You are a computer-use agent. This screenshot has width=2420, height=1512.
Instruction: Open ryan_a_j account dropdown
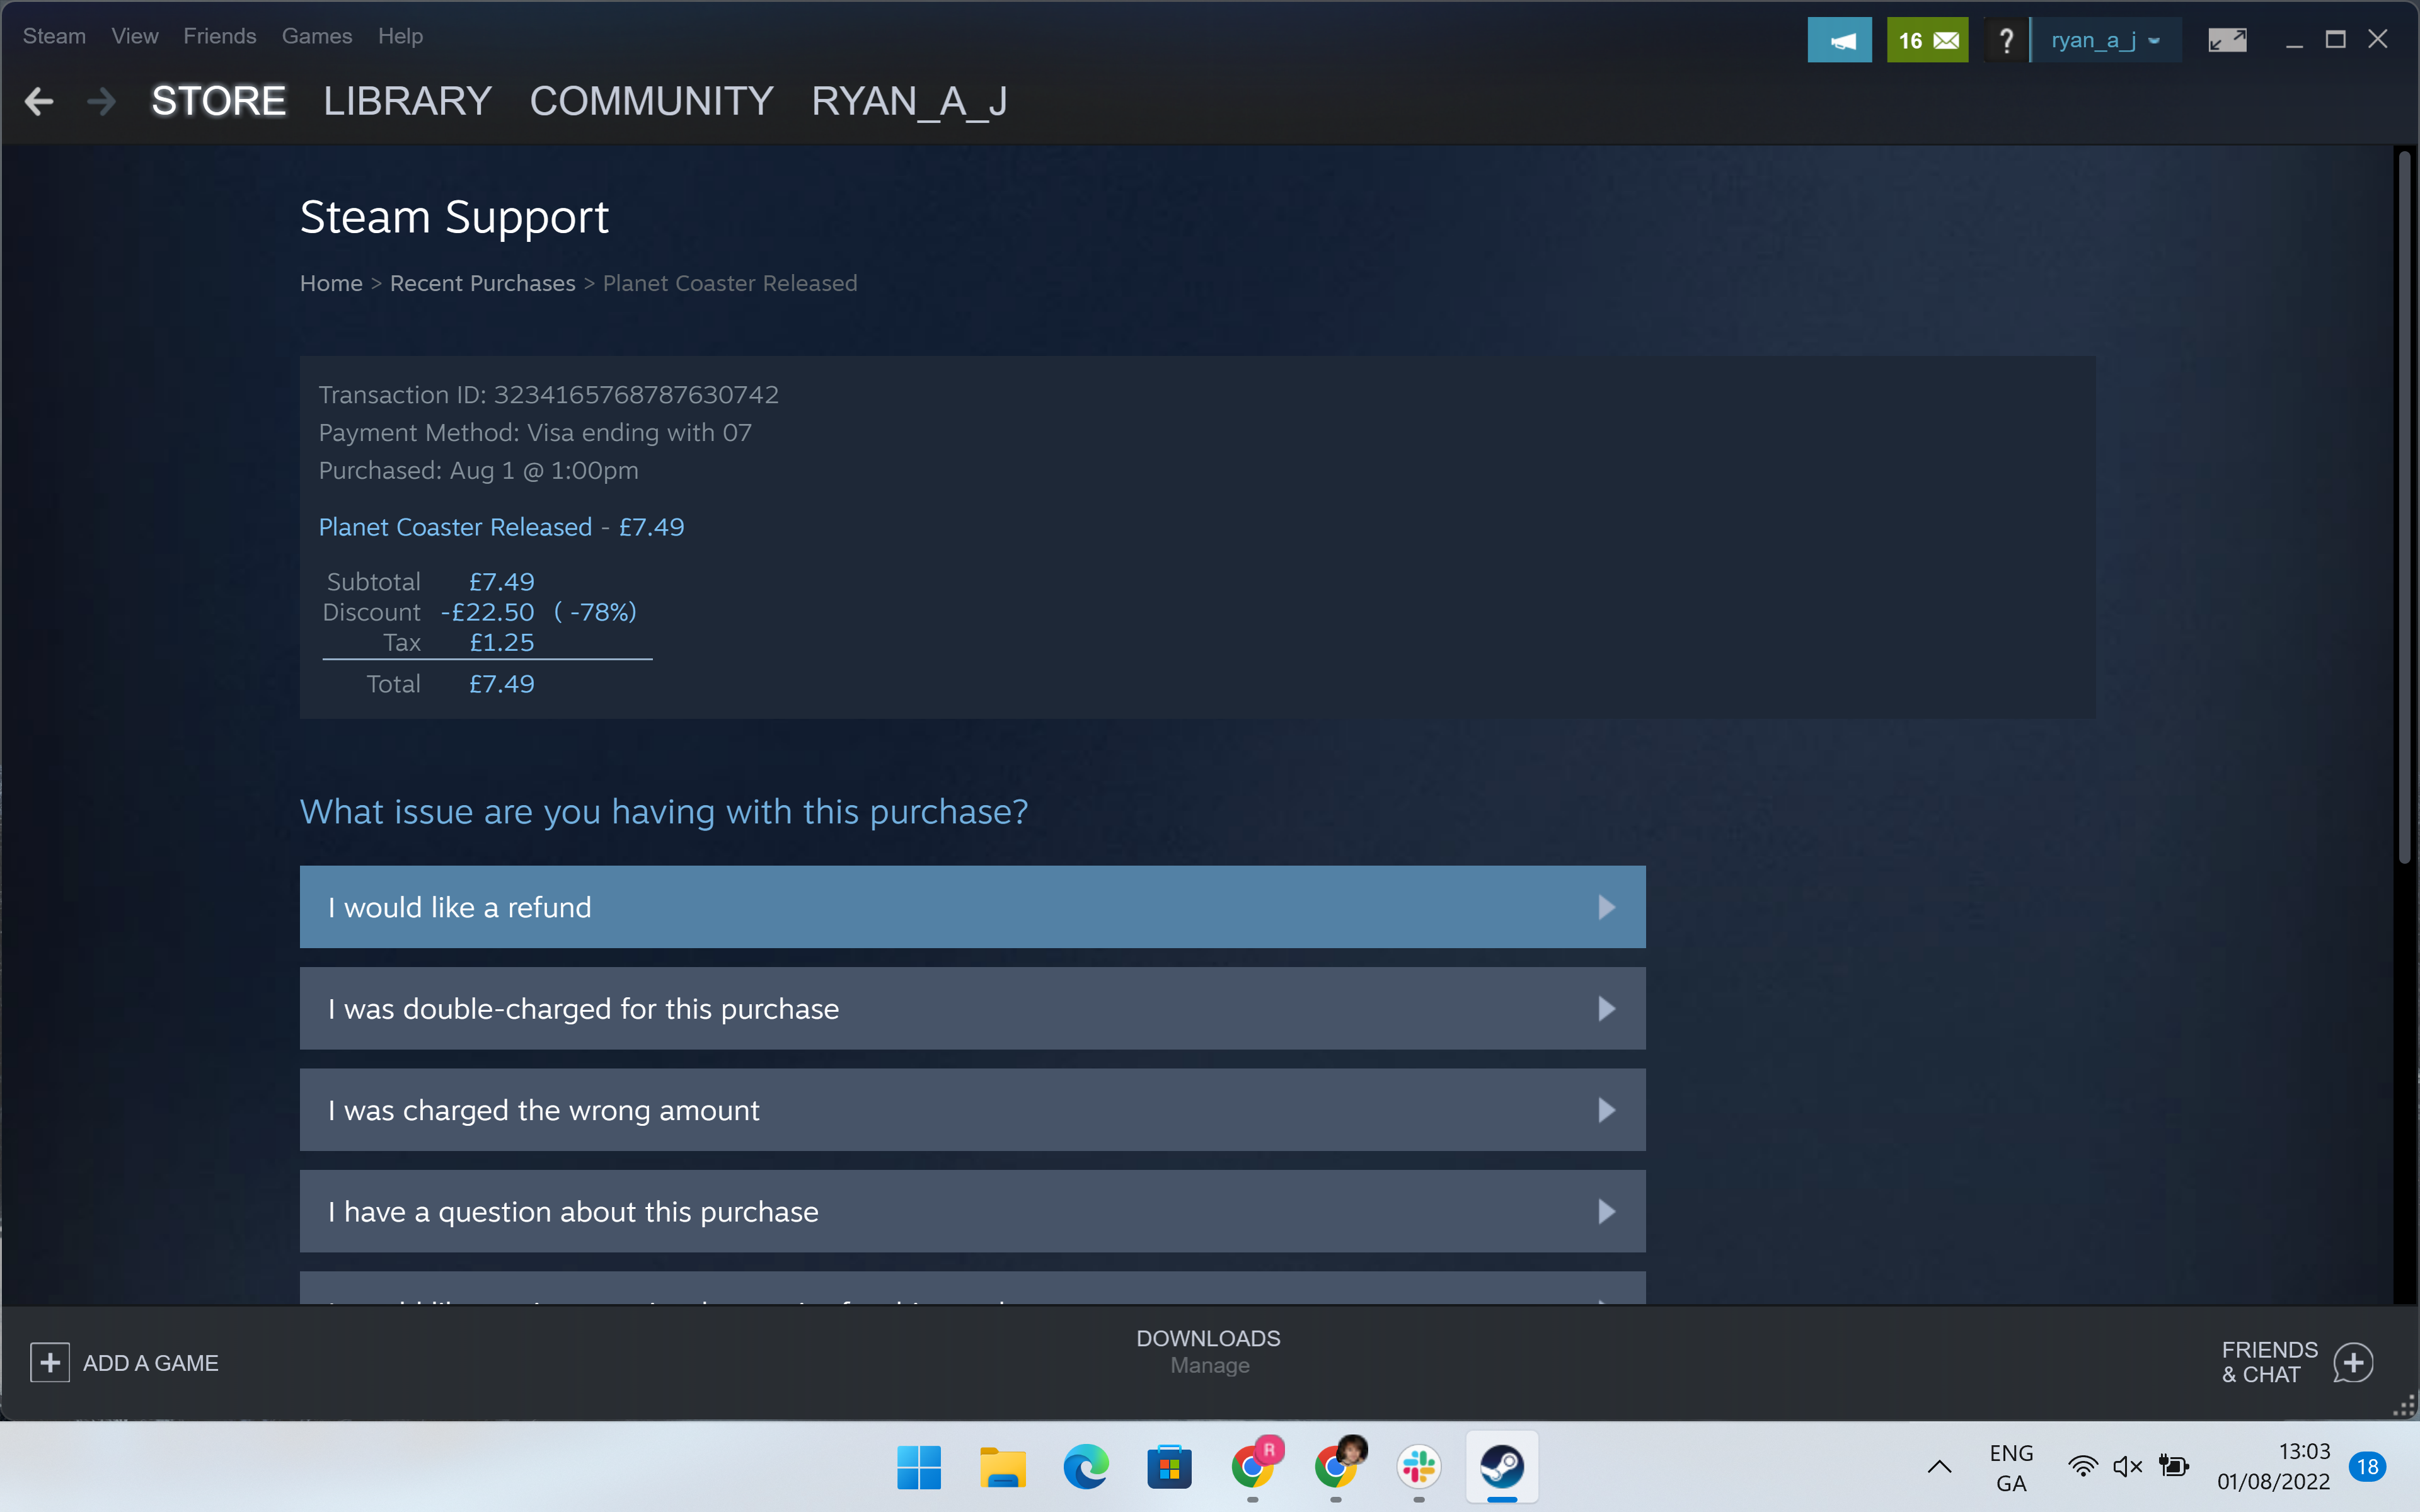coord(2106,40)
